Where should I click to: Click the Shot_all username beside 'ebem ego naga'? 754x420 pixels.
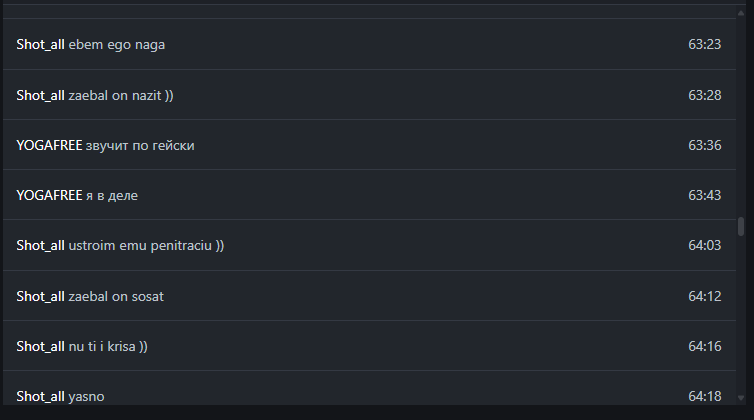(x=40, y=45)
